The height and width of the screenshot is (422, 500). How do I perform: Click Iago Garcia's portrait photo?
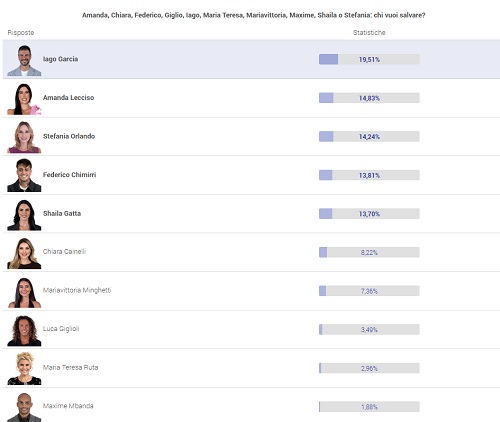(24, 60)
